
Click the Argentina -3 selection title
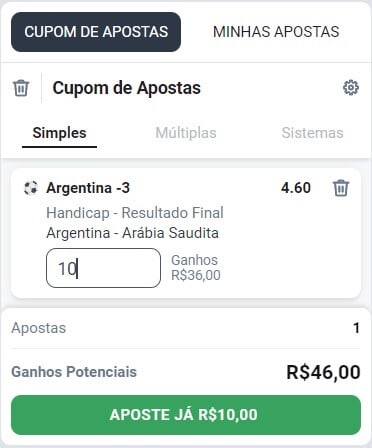point(88,188)
